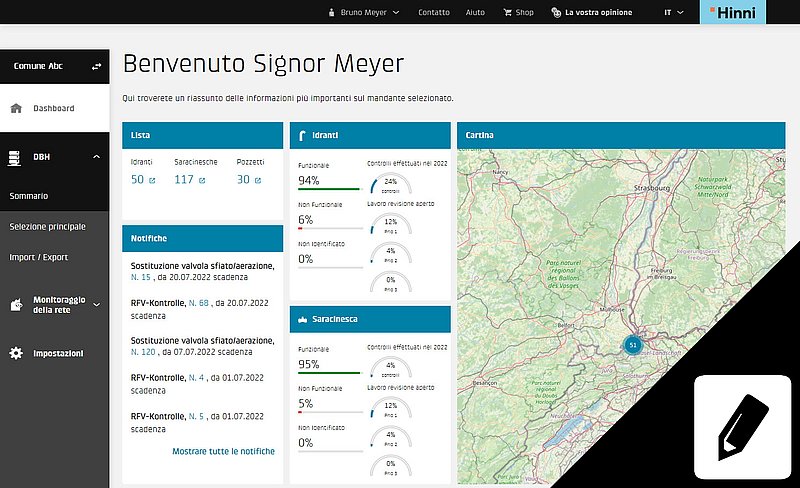This screenshot has width=800, height=488.
Task: Click the swap arrows beside Comune Abc
Action: tap(96, 66)
